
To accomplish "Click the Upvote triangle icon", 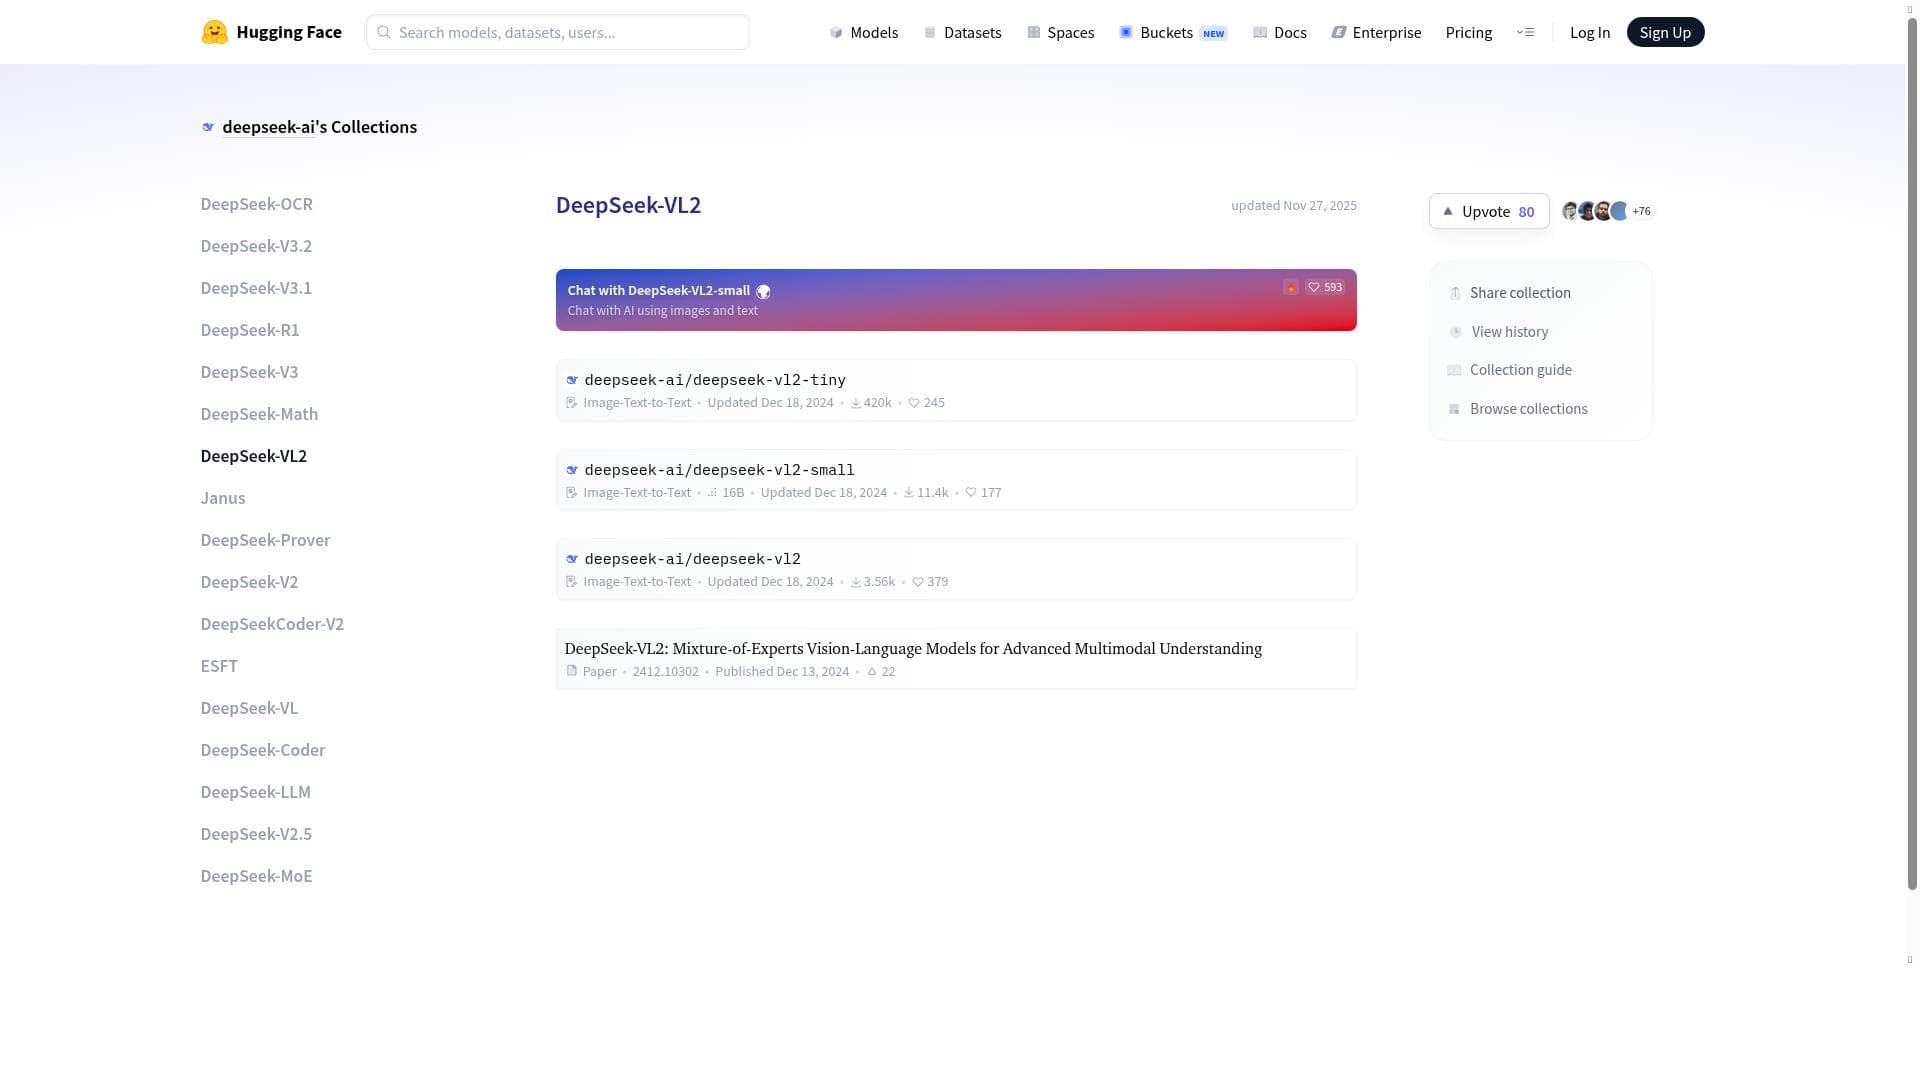I will tap(1448, 211).
